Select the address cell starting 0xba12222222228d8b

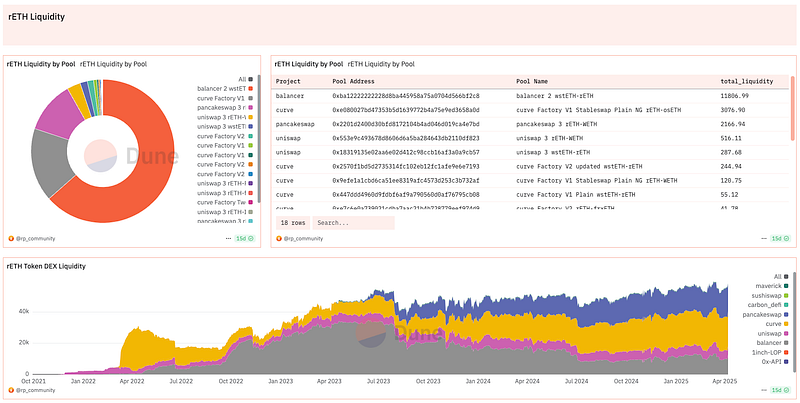coord(406,95)
